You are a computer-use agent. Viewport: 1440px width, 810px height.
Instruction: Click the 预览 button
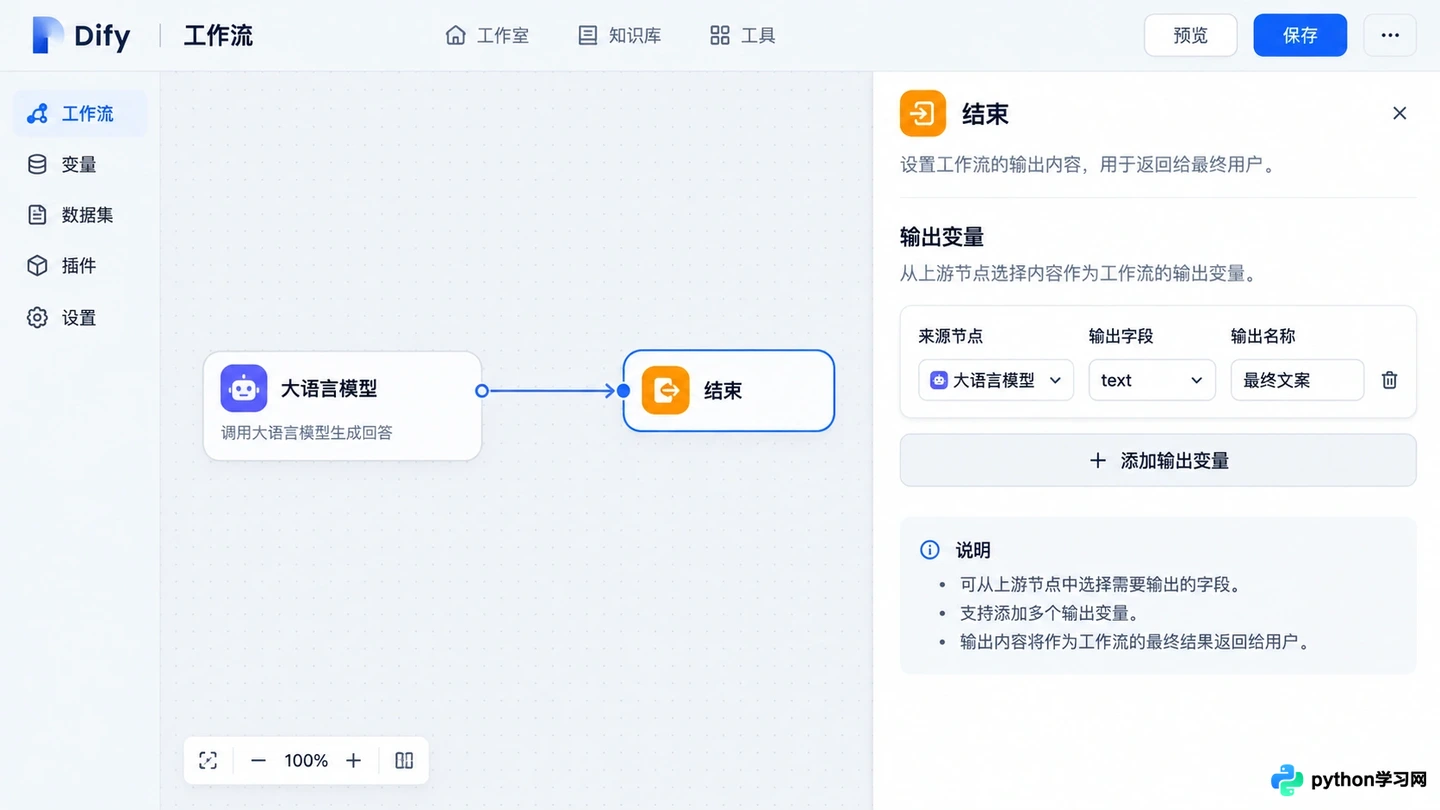pos(1190,35)
